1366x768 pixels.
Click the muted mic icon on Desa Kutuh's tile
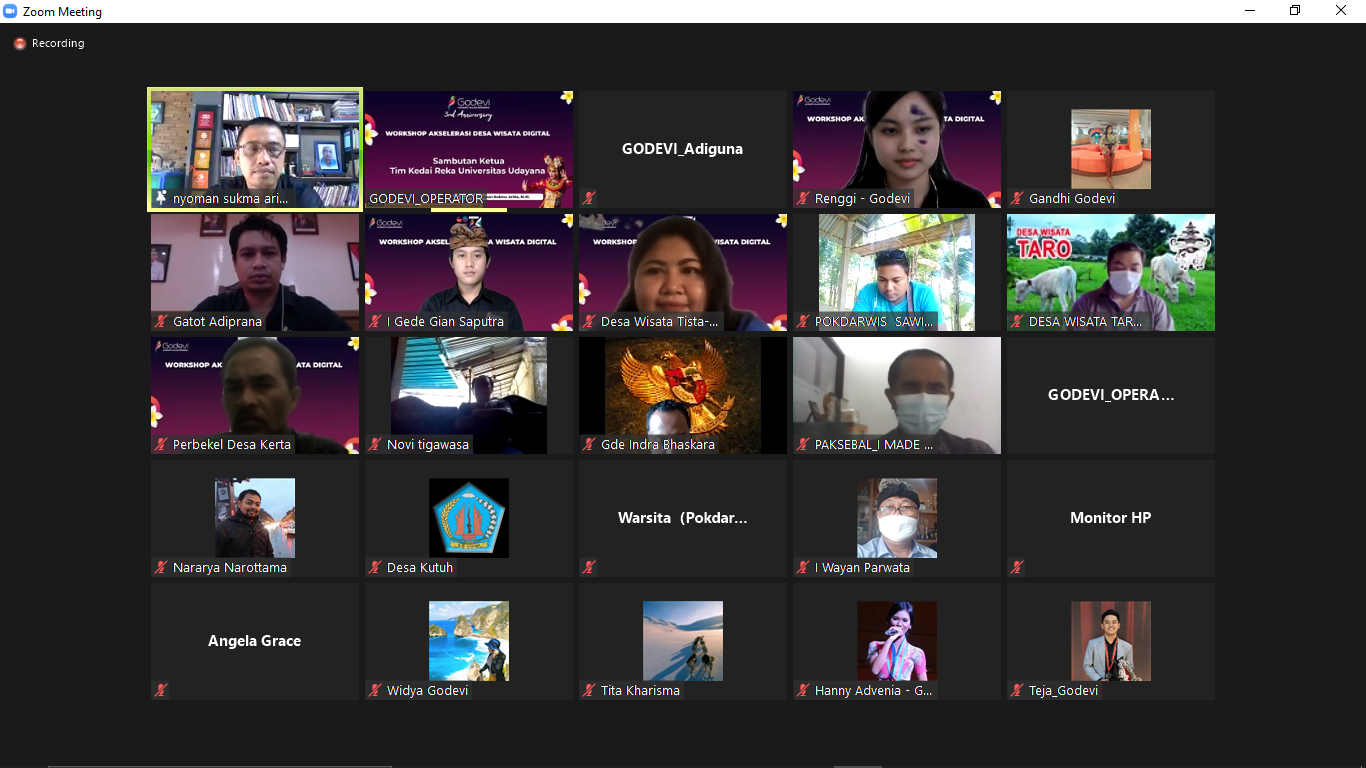click(x=375, y=567)
